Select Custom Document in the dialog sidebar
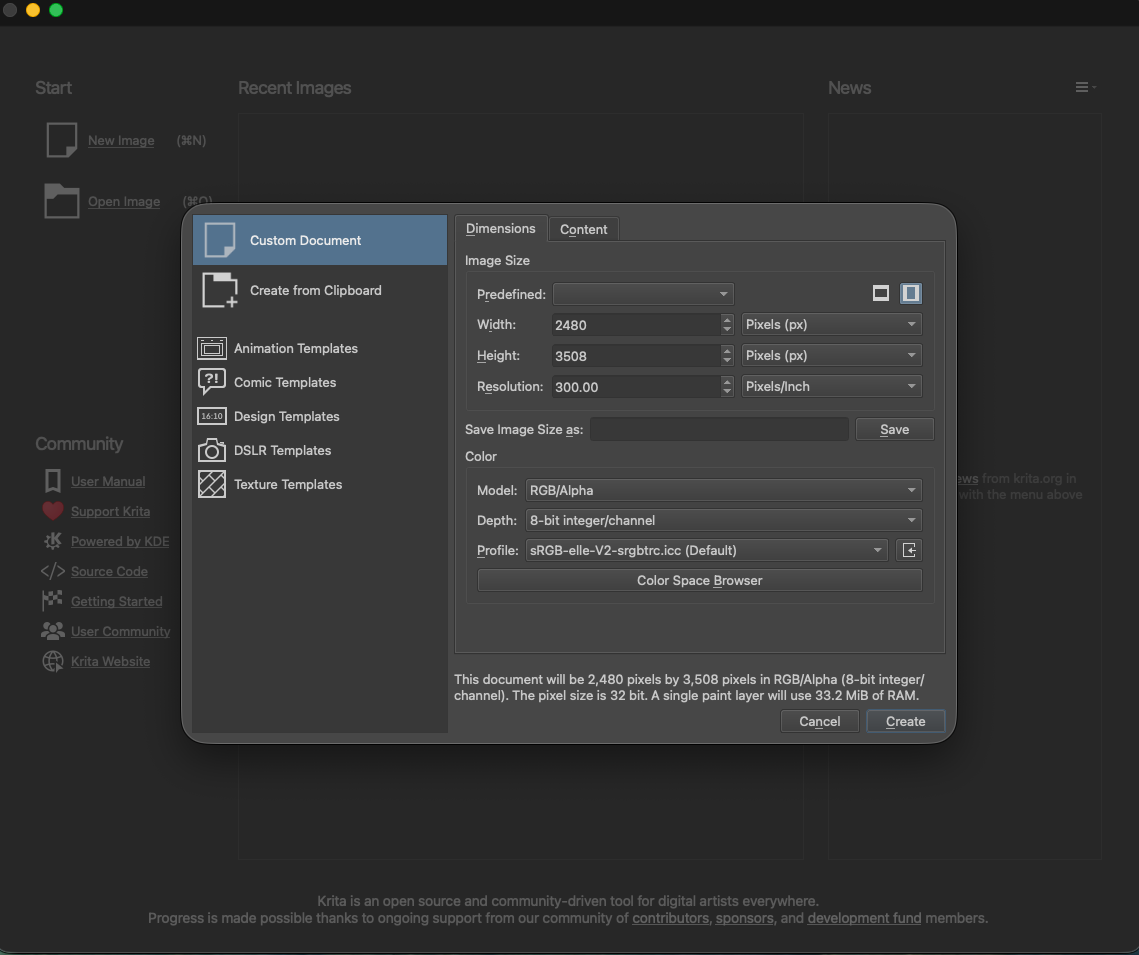1139x955 pixels. click(320, 240)
